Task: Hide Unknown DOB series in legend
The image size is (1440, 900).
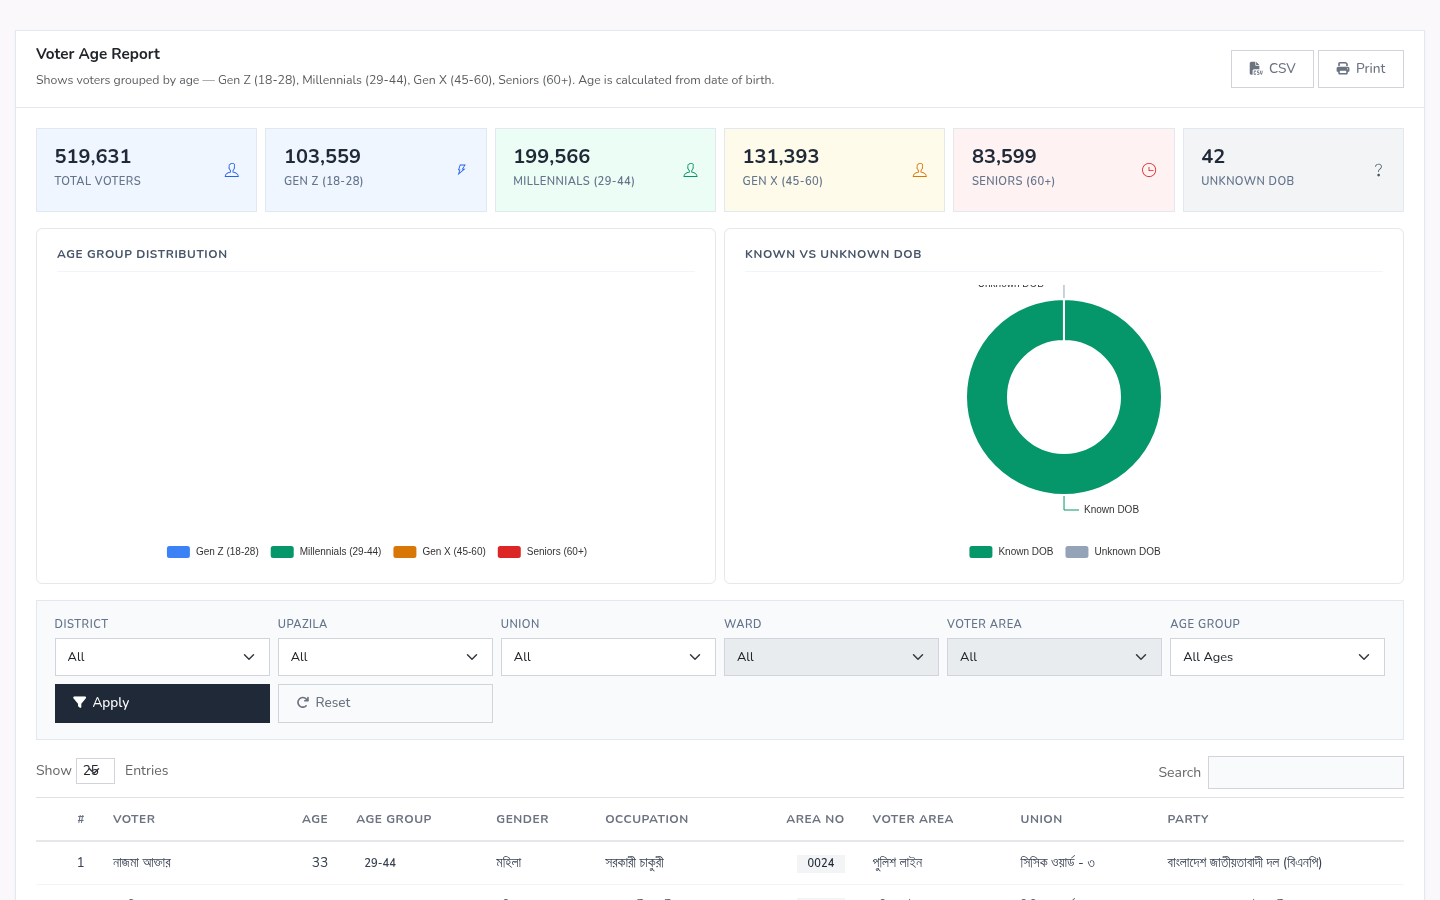Action: click(x=1113, y=552)
